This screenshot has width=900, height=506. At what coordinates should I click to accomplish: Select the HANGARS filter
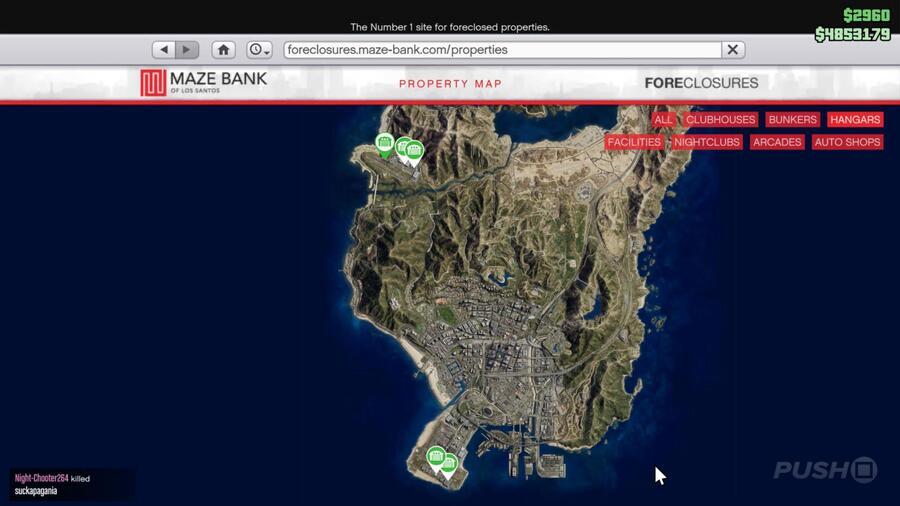pos(855,119)
